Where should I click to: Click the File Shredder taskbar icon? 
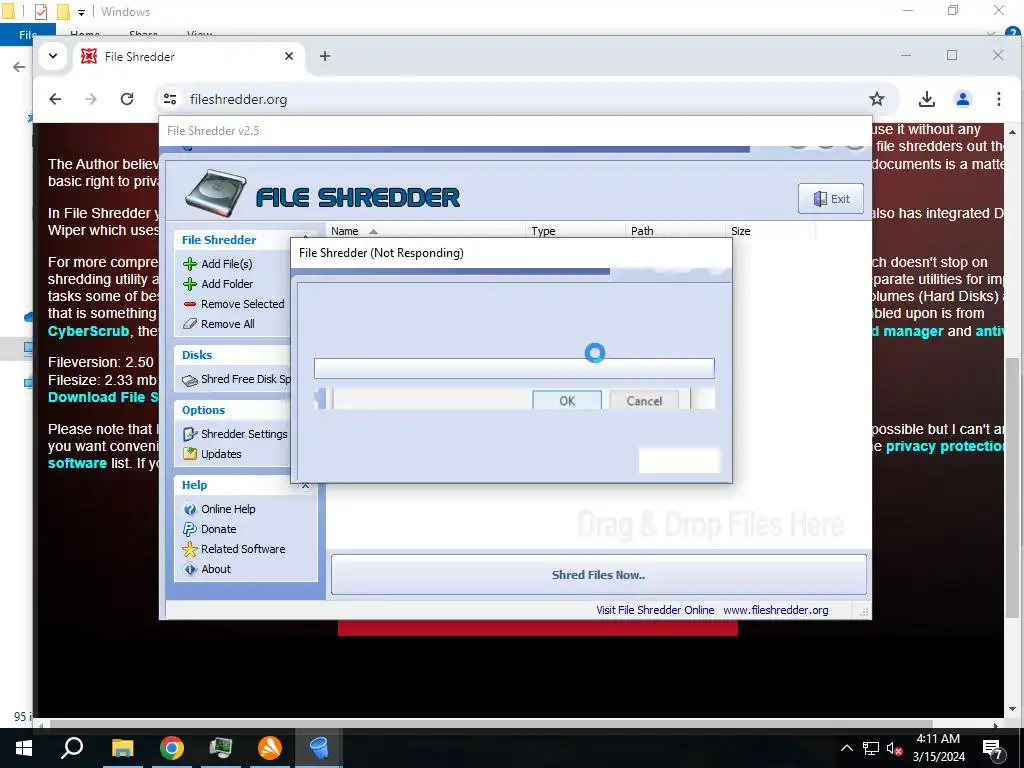click(319, 748)
